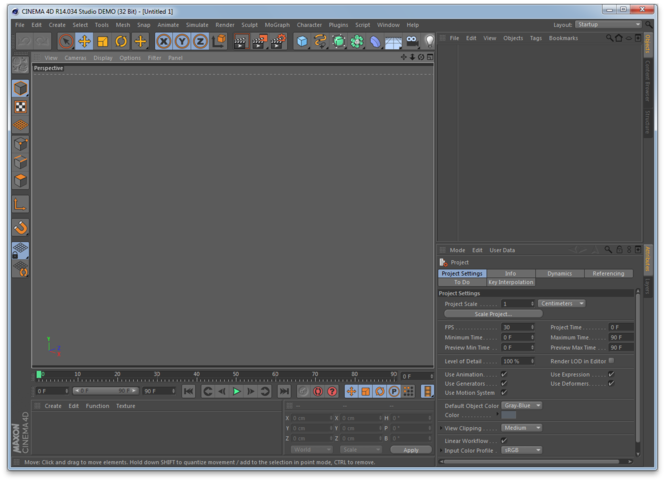
Task: Toggle Y axis lock
Action: (182, 41)
